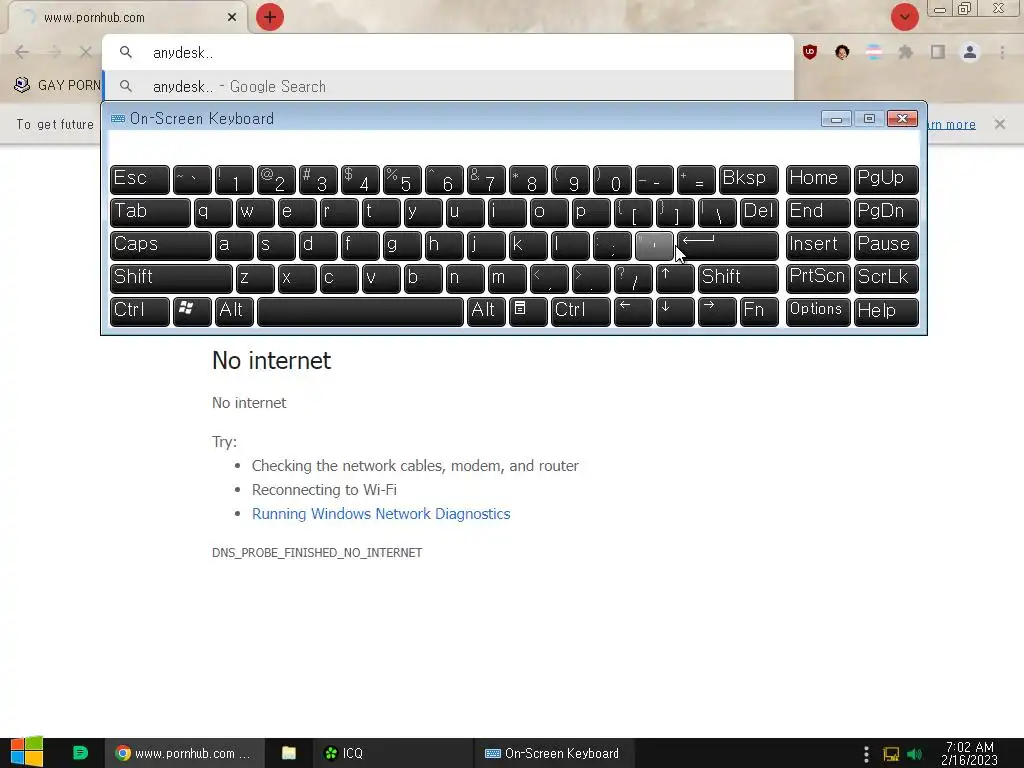Switch to Chrome www.pornhub.com taskbar item
This screenshot has height=768, width=1024.
185,753
